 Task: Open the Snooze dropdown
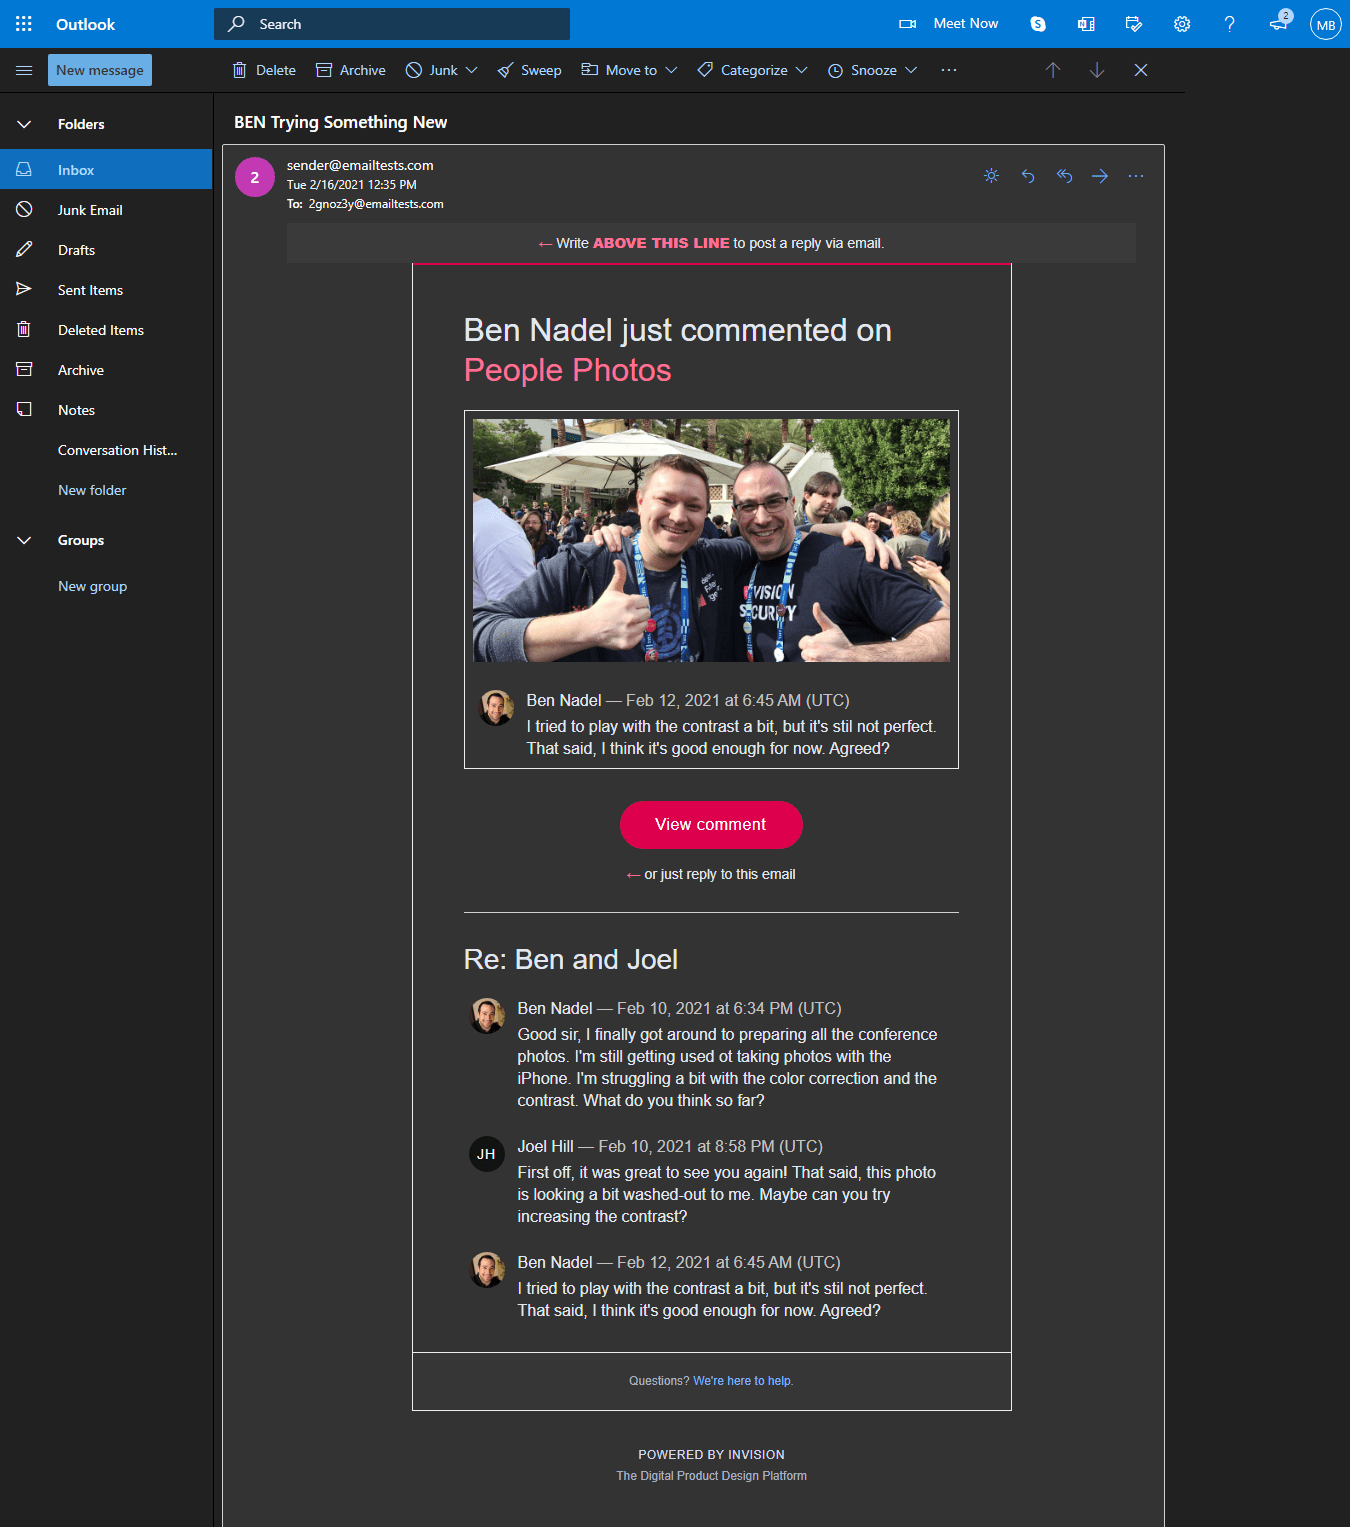(912, 70)
